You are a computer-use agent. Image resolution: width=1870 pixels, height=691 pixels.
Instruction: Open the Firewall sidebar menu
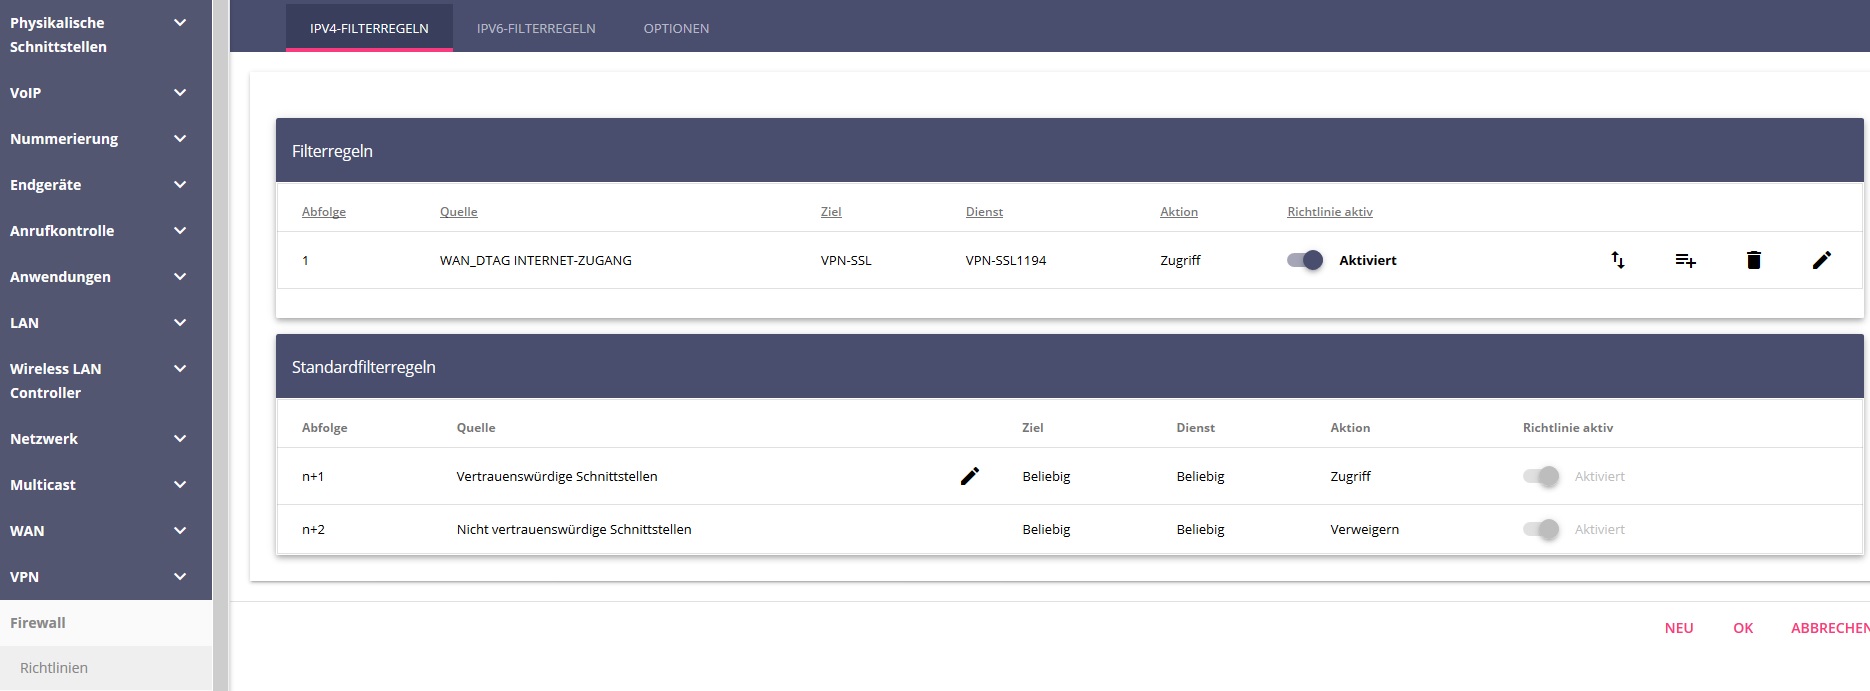[x=106, y=622]
